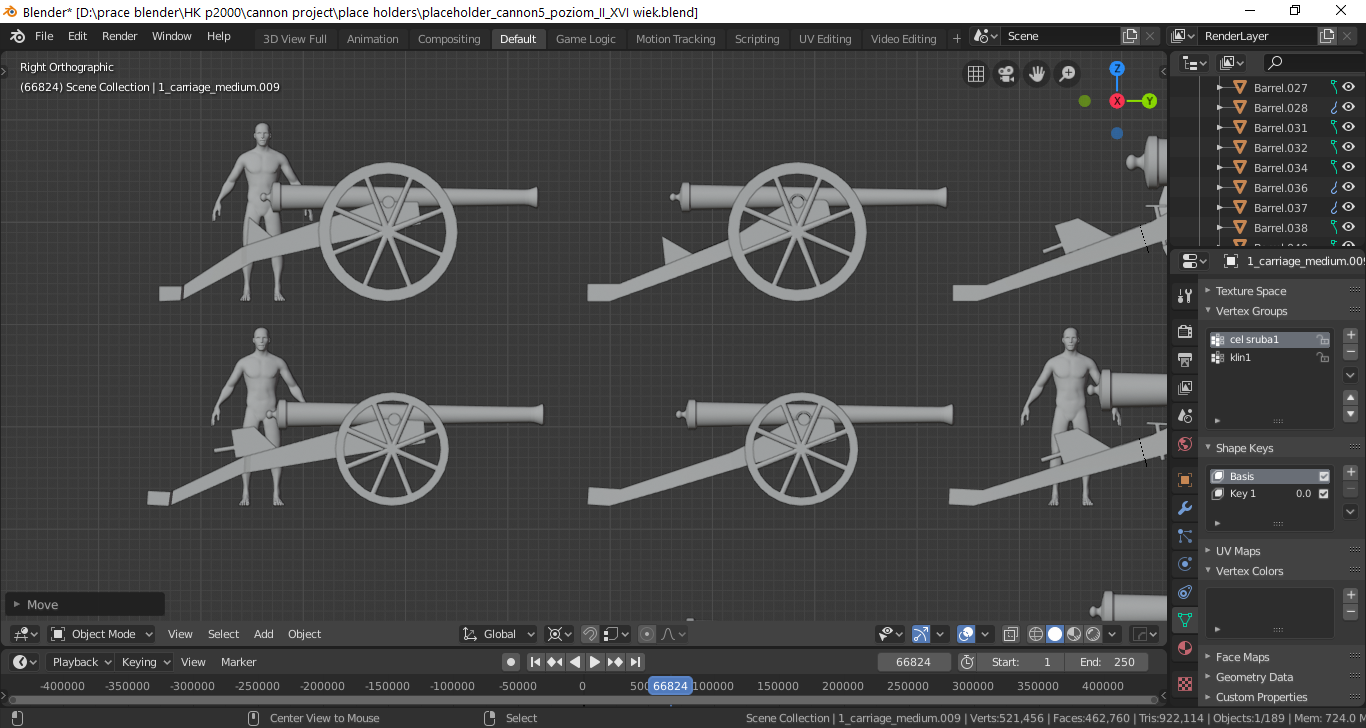Toggle the Key 1 shape key checkbox
The width and height of the screenshot is (1366, 728).
pyautogui.click(x=1324, y=494)
